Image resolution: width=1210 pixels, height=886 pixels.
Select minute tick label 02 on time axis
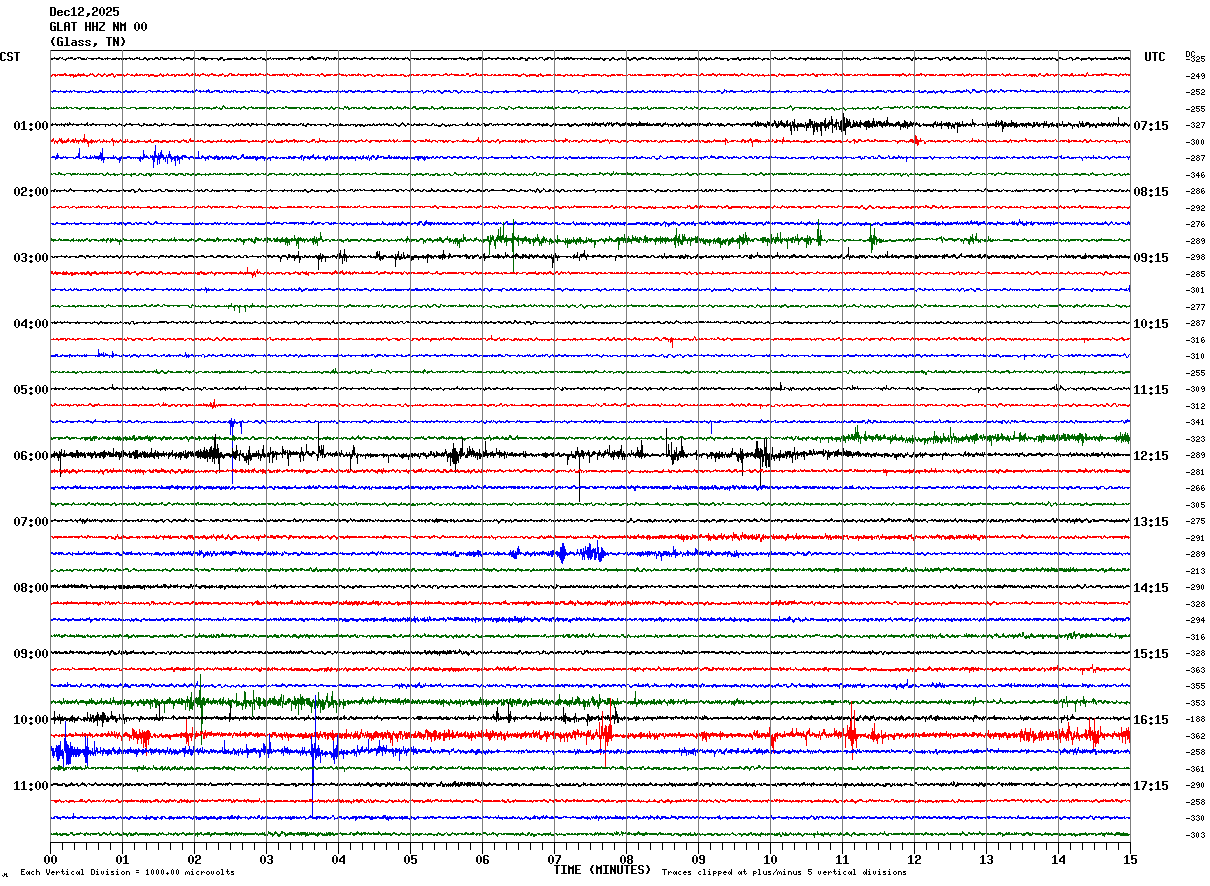pyautogui.click(x=194, y=859)
